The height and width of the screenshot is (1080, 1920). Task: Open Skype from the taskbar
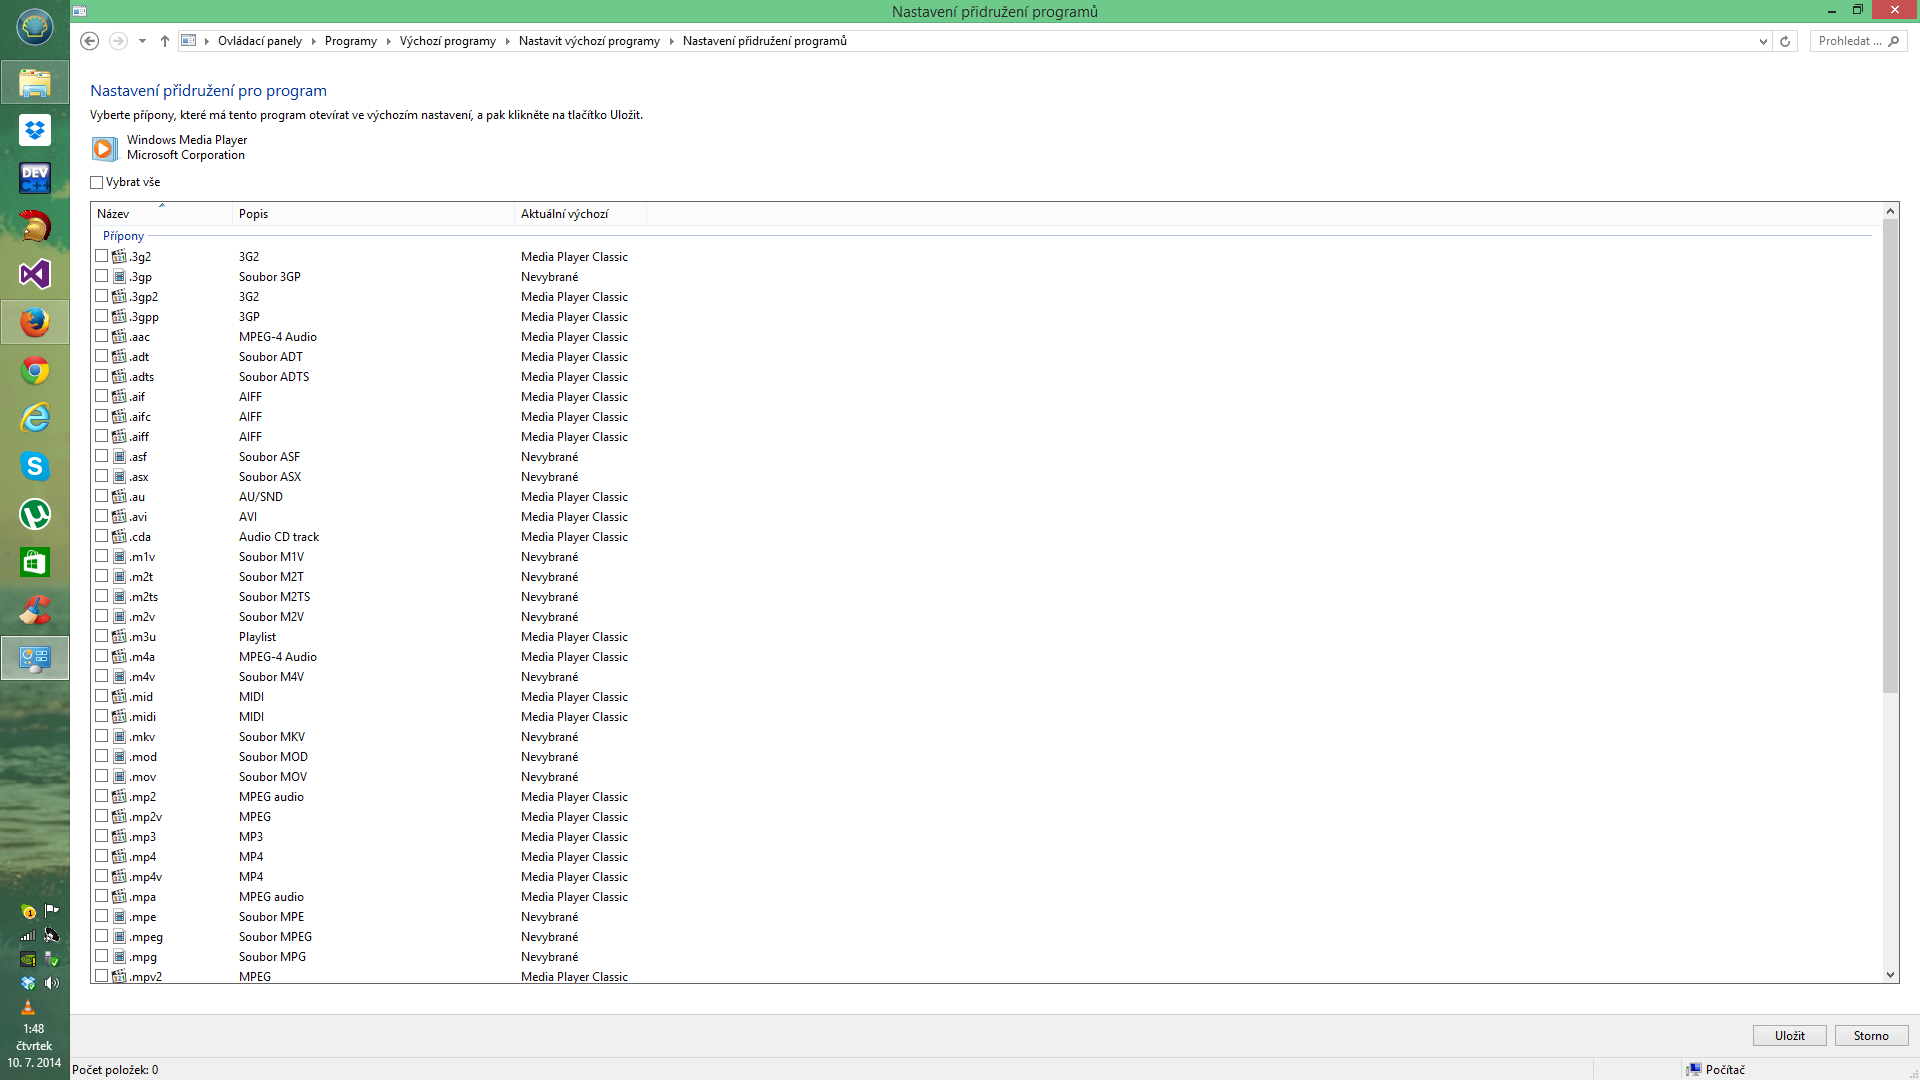pos(35,466)
